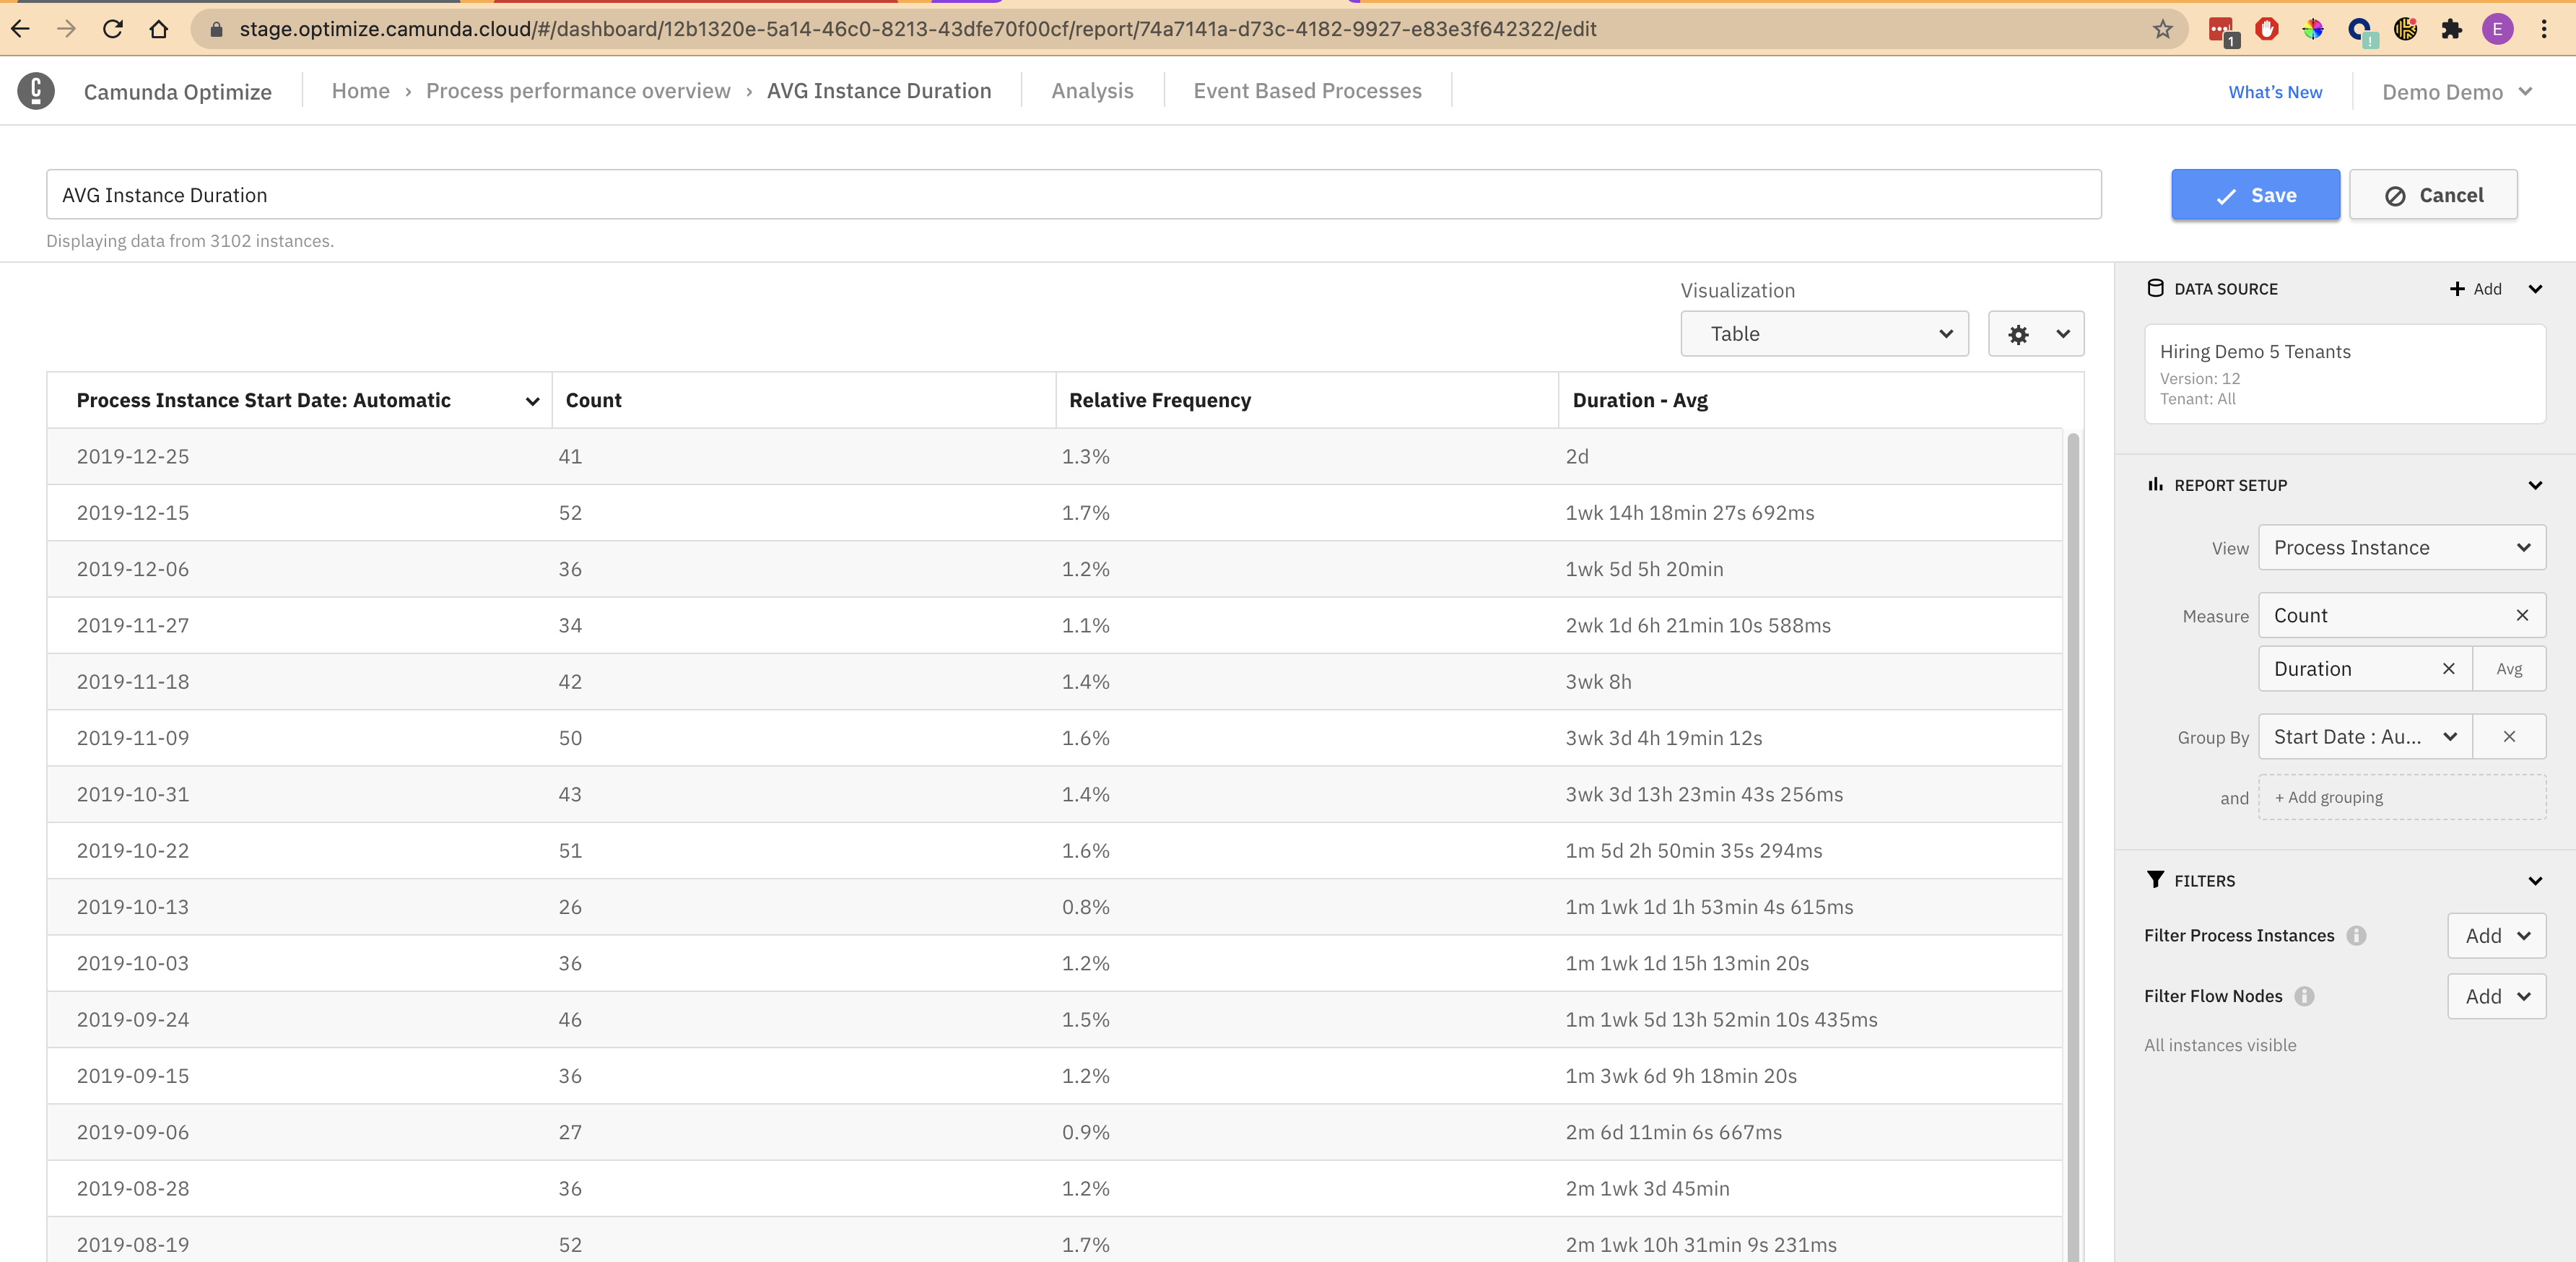
Task: Click the 2019-12-25 date cell
Action: tap(132, 456)
